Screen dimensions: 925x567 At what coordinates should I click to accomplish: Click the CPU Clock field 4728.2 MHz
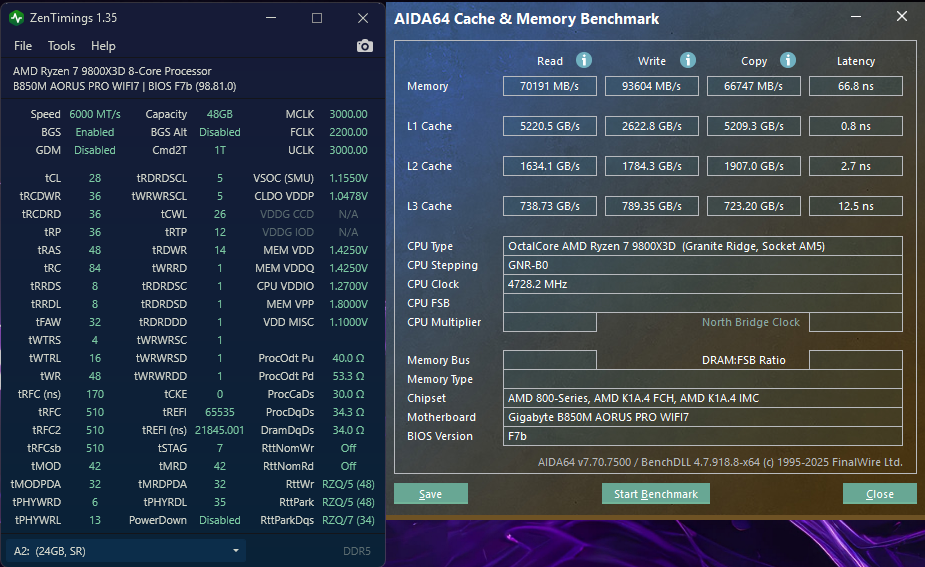(703, 284)
